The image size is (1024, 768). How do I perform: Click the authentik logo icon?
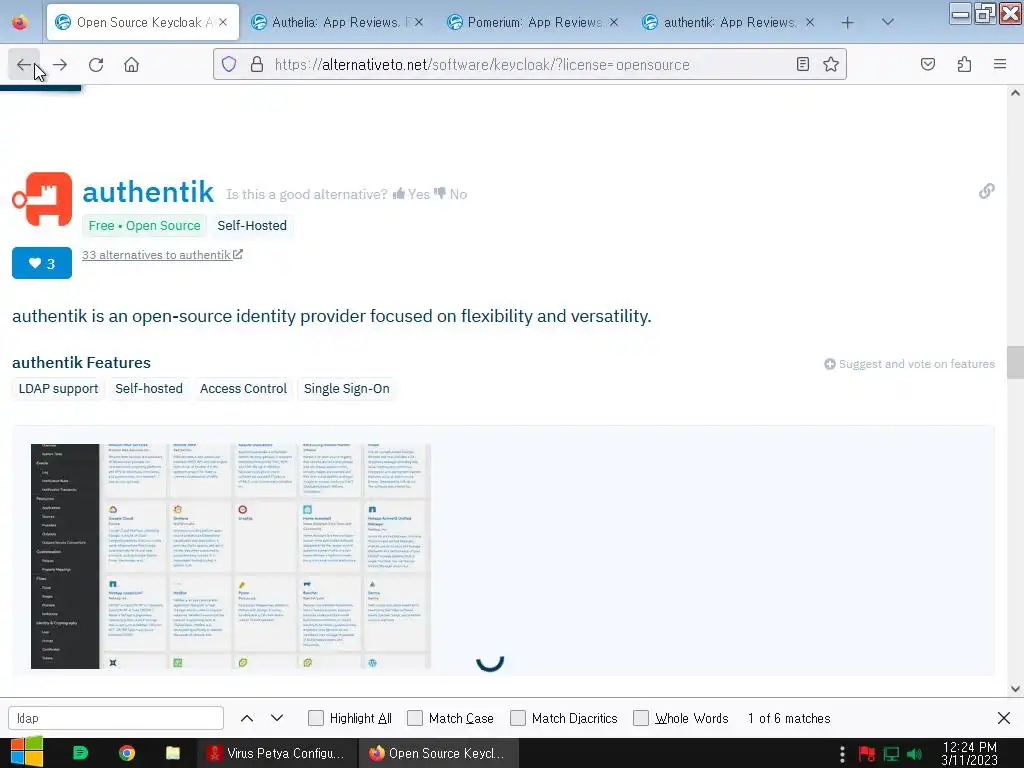click(42, 199)
